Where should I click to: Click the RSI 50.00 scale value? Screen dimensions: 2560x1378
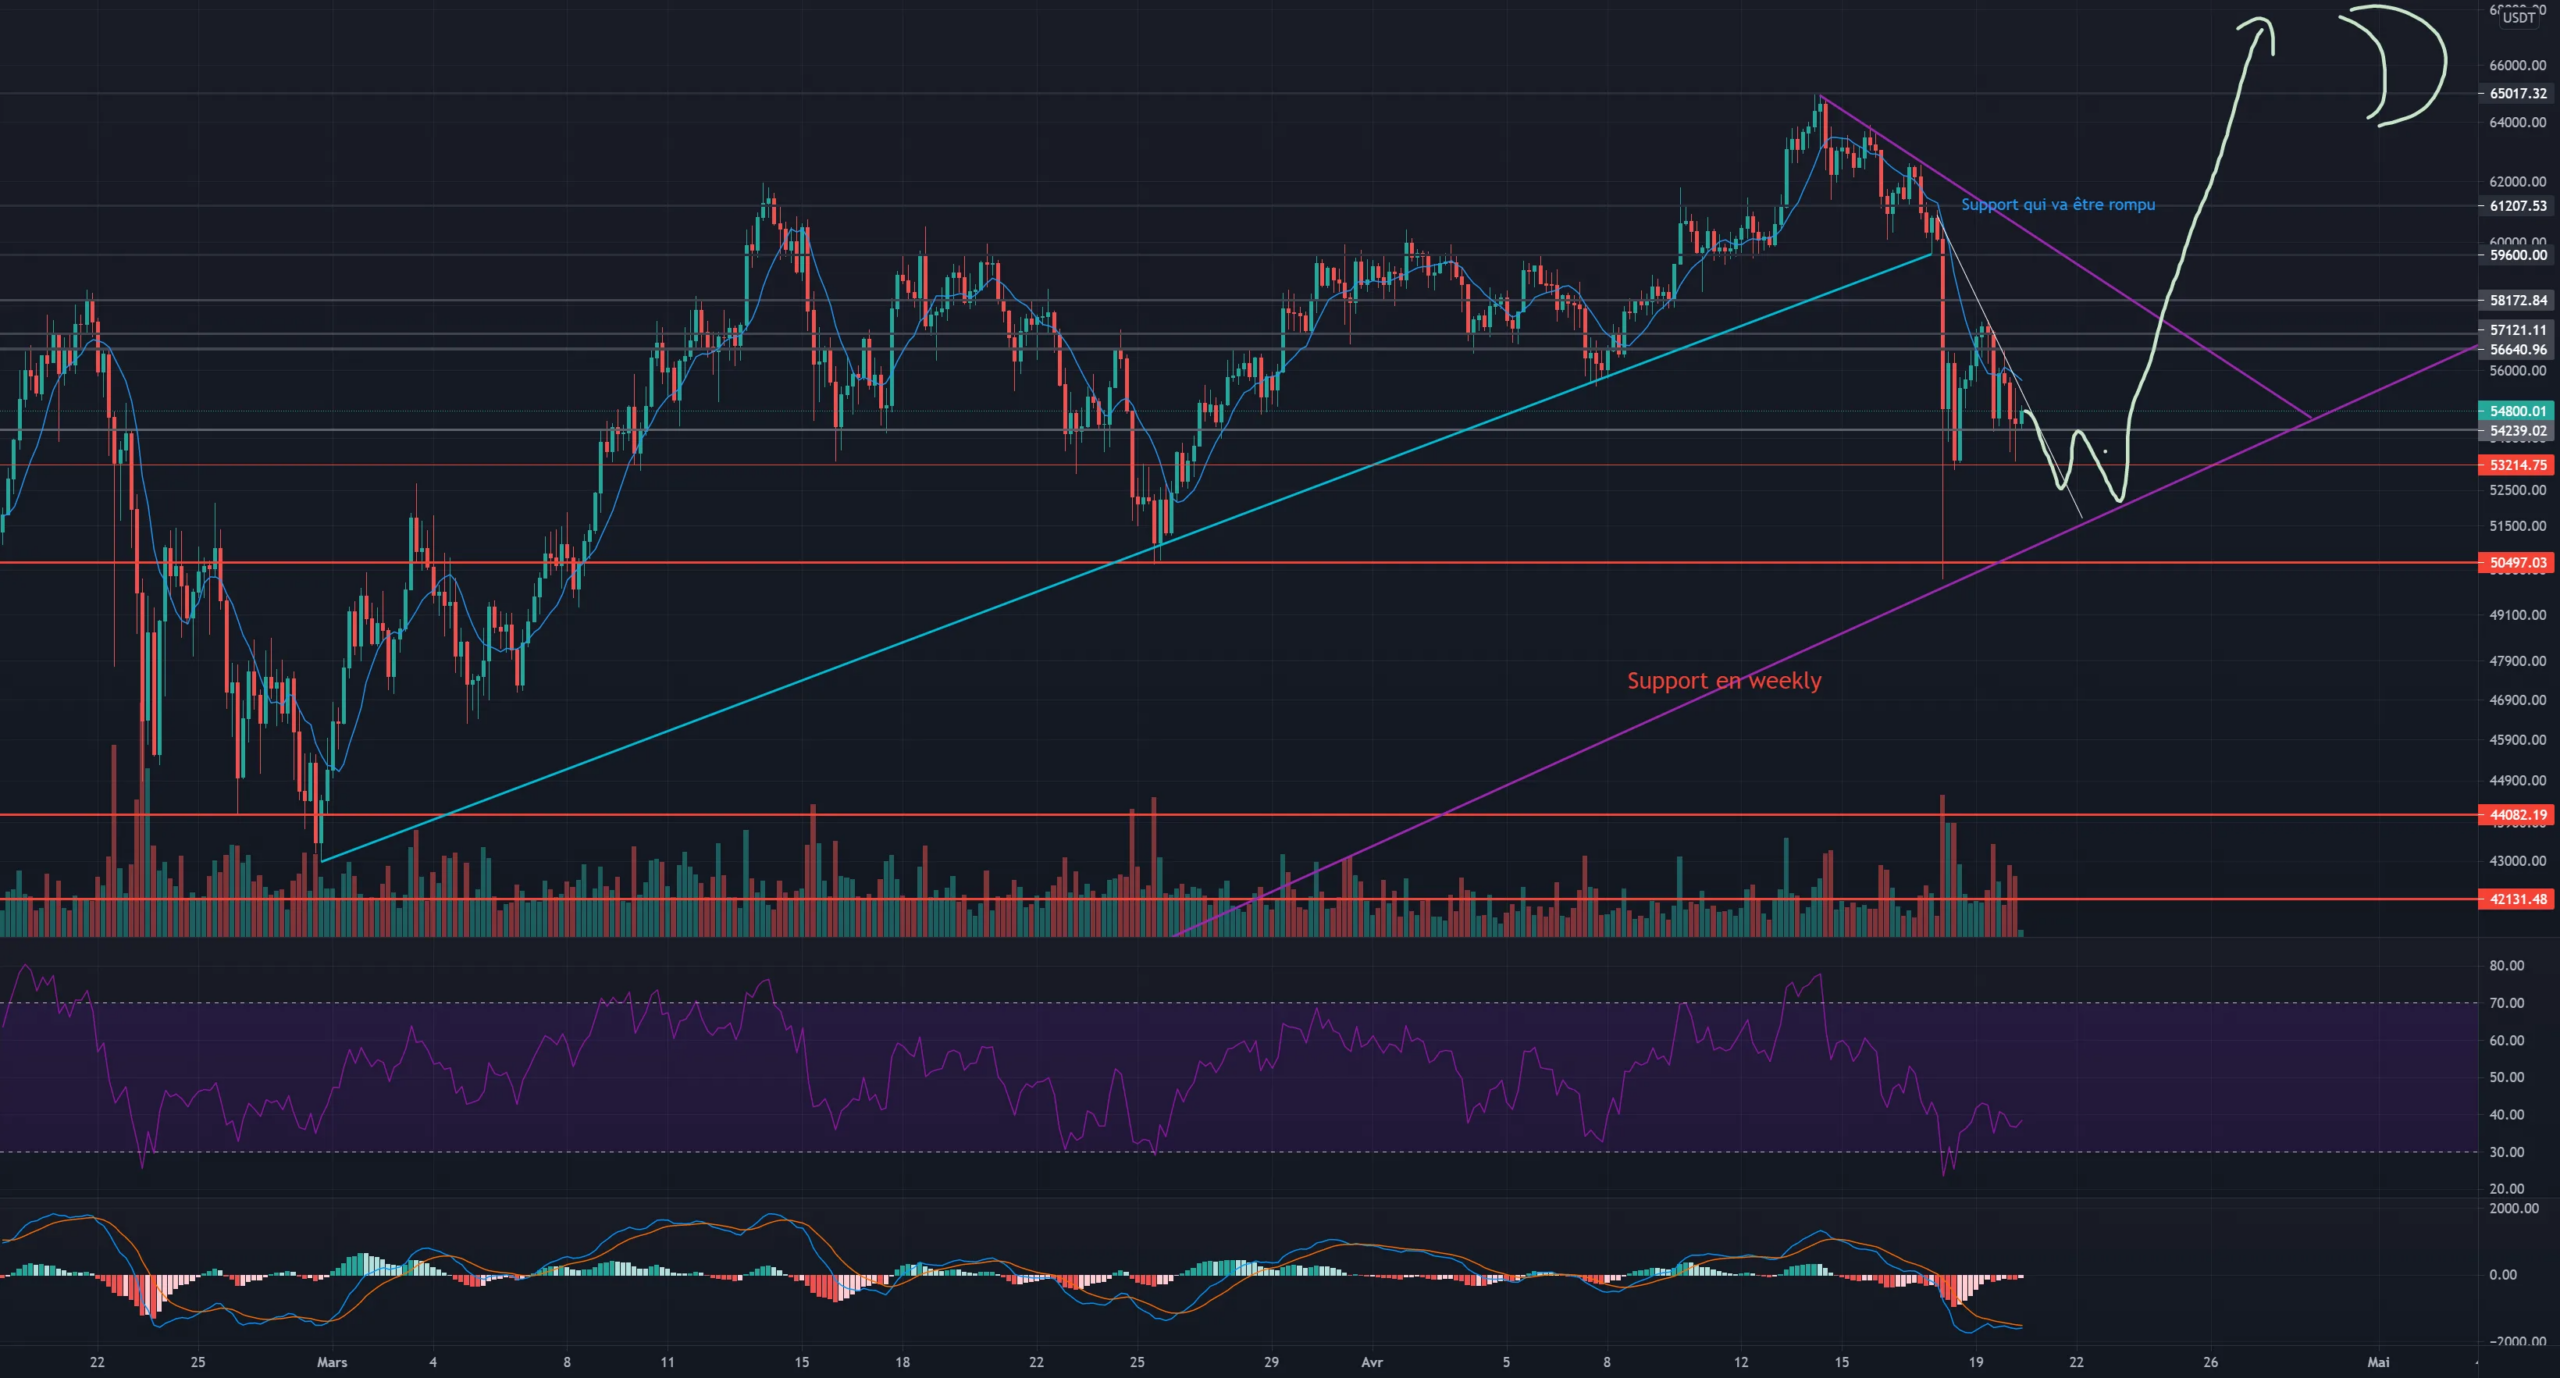tap(2506, 1078)
